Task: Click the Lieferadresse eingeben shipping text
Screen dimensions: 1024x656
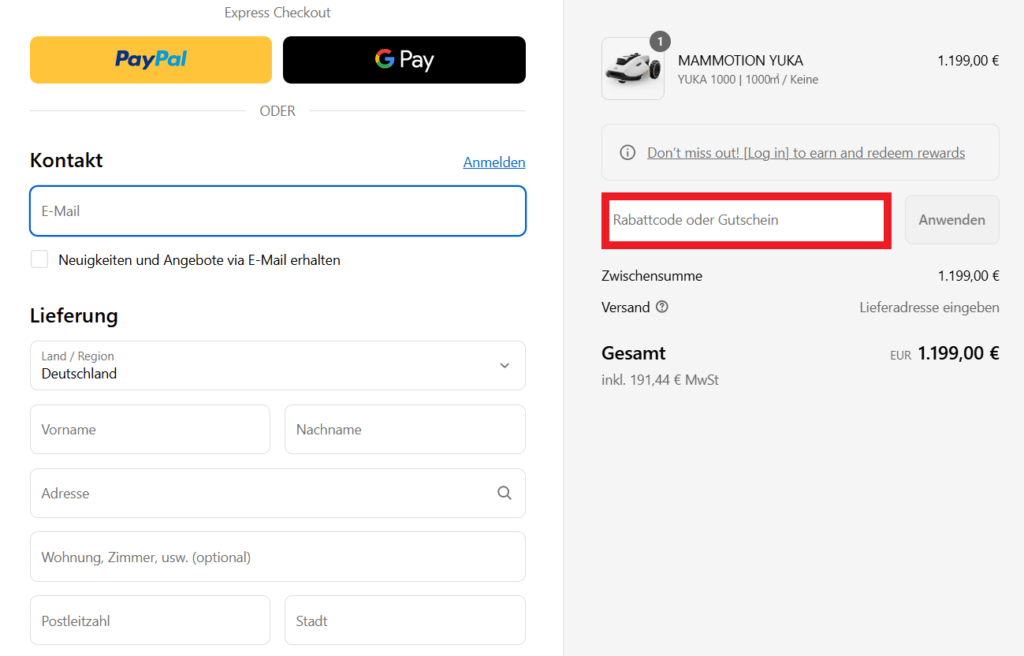Action: pyautogui.click(x=929, y=307)
